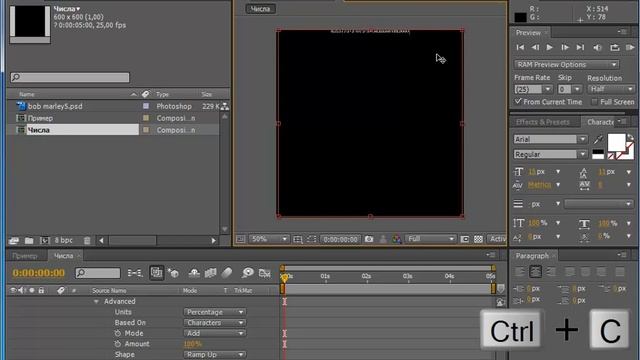The width and height of the screenshot is (640, 360).
Task: Switch to Пример timeline tab
Action: point(24,256)
